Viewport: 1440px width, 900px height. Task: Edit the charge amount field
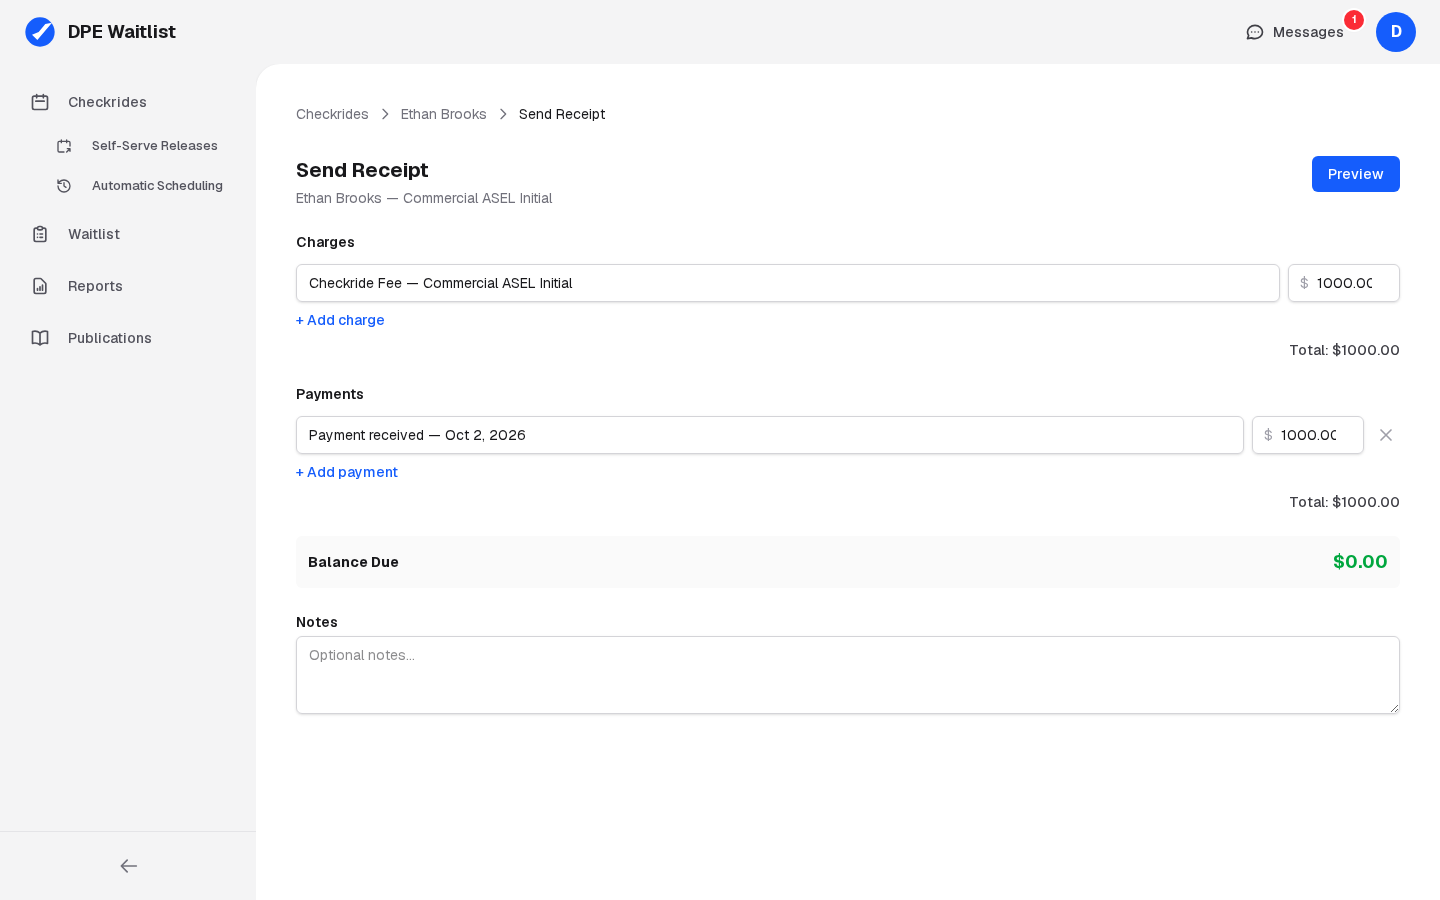(1344, 283)
